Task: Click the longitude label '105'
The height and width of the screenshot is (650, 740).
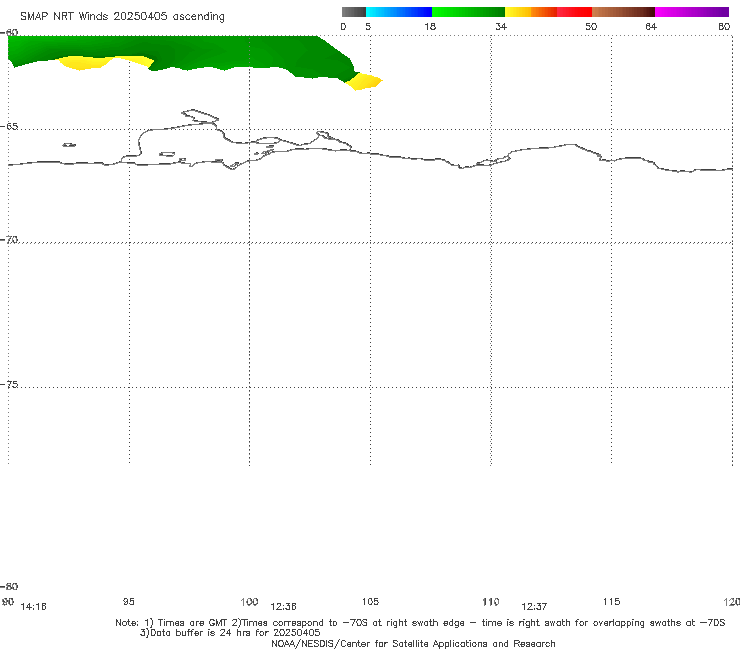Action: [370, 601]
